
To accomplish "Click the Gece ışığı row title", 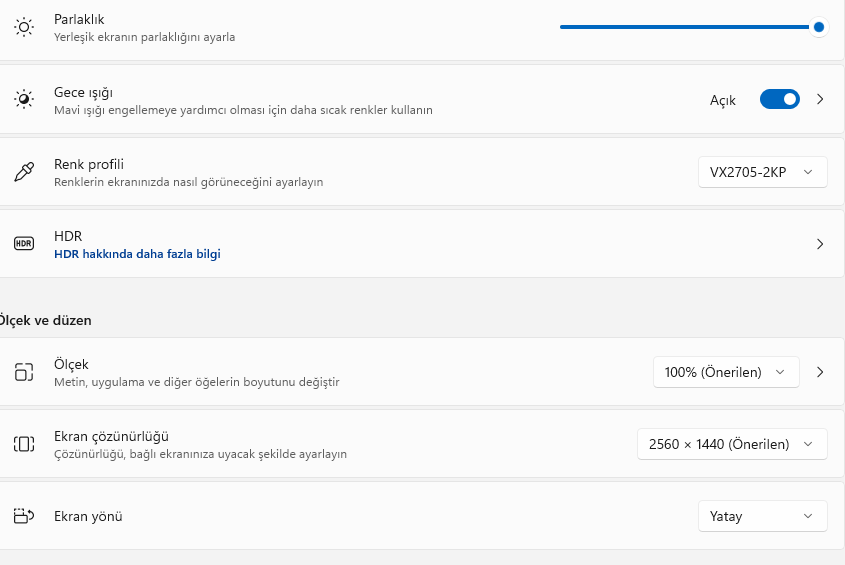I will (83, 92).
